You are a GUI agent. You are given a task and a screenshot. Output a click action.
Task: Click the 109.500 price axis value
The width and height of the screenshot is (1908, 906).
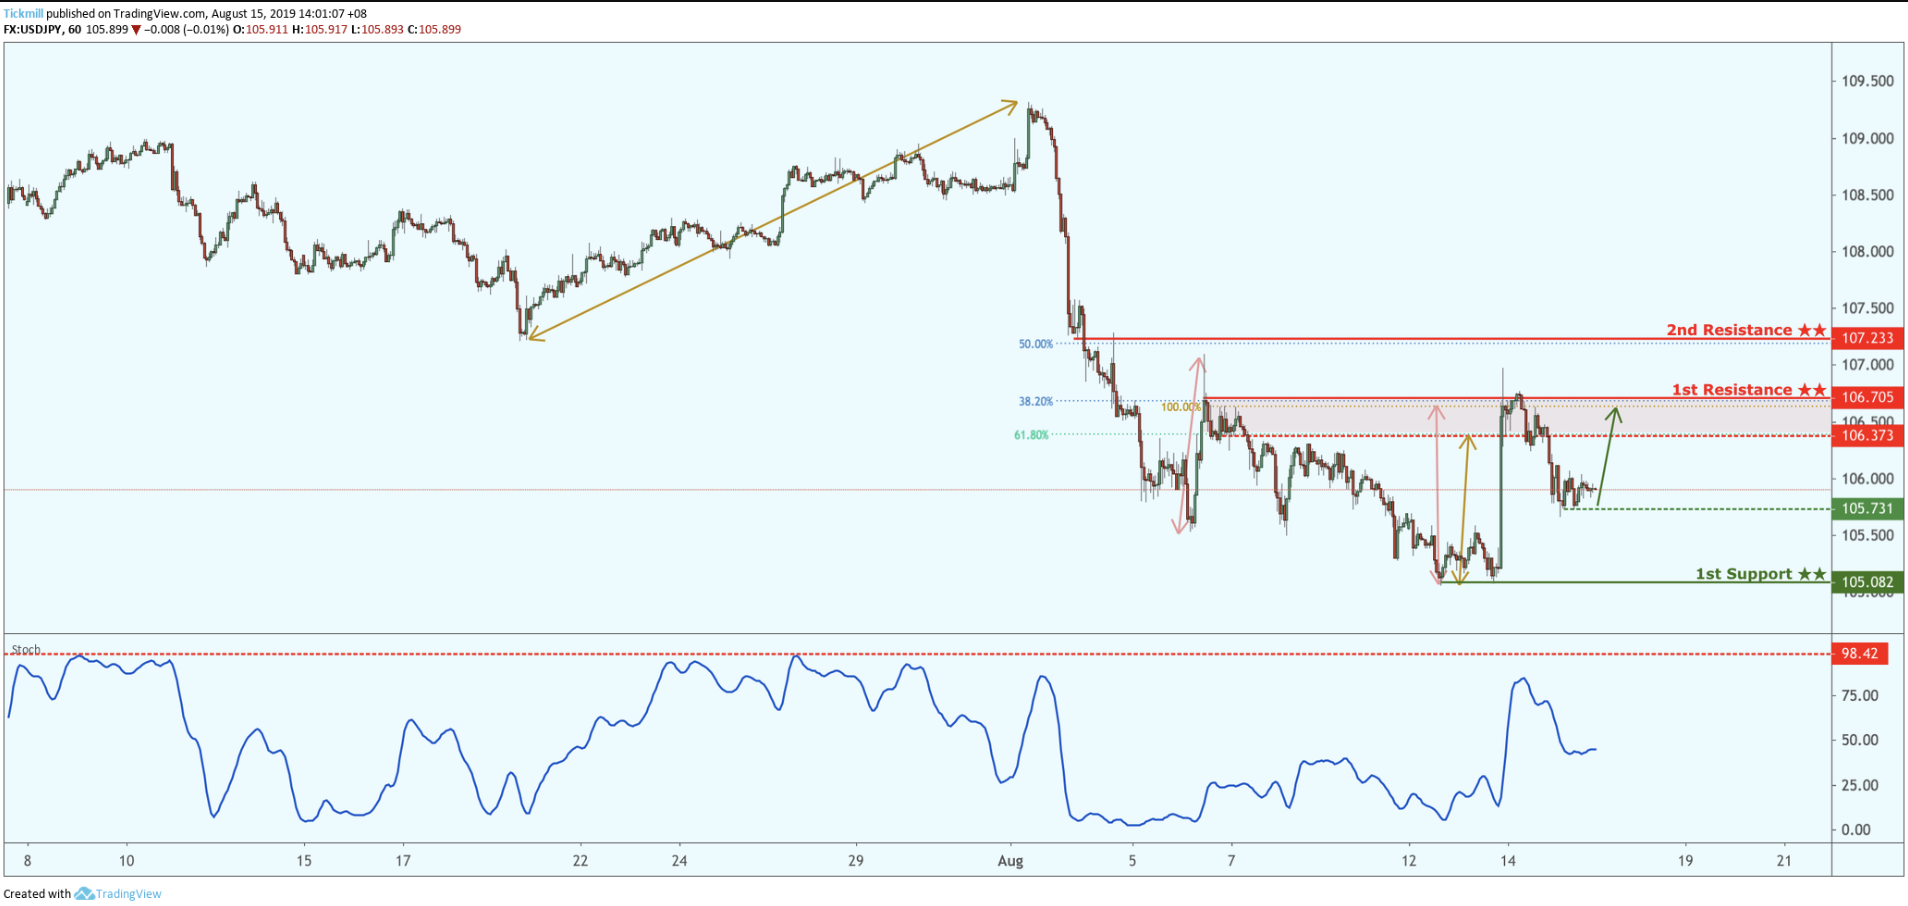pos(1868,81)
